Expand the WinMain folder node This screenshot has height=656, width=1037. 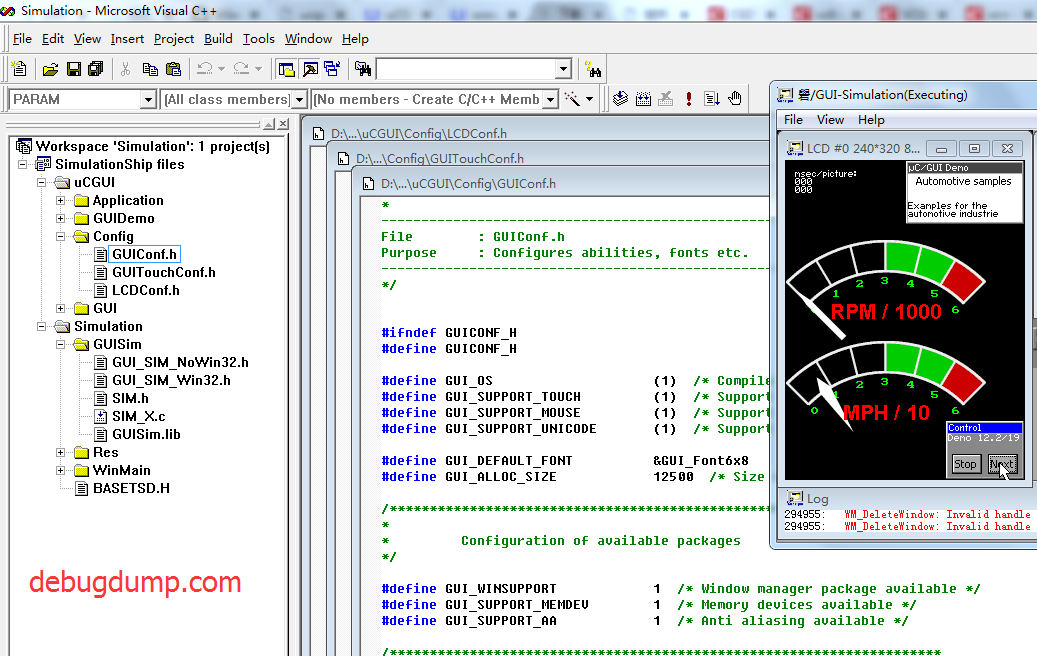click(60, 470)
